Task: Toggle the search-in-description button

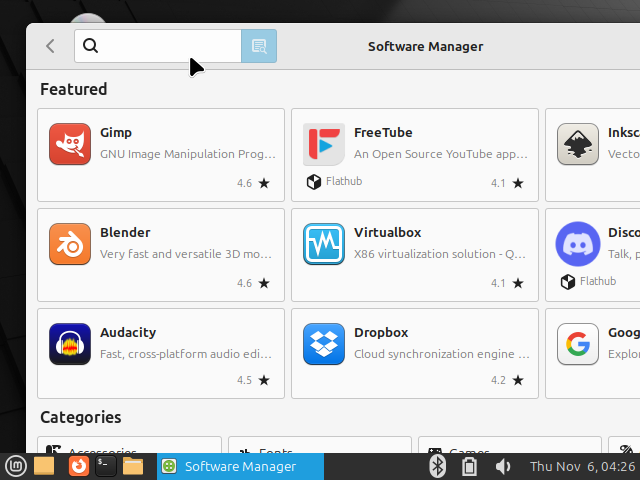Action: tap(259, 46)
